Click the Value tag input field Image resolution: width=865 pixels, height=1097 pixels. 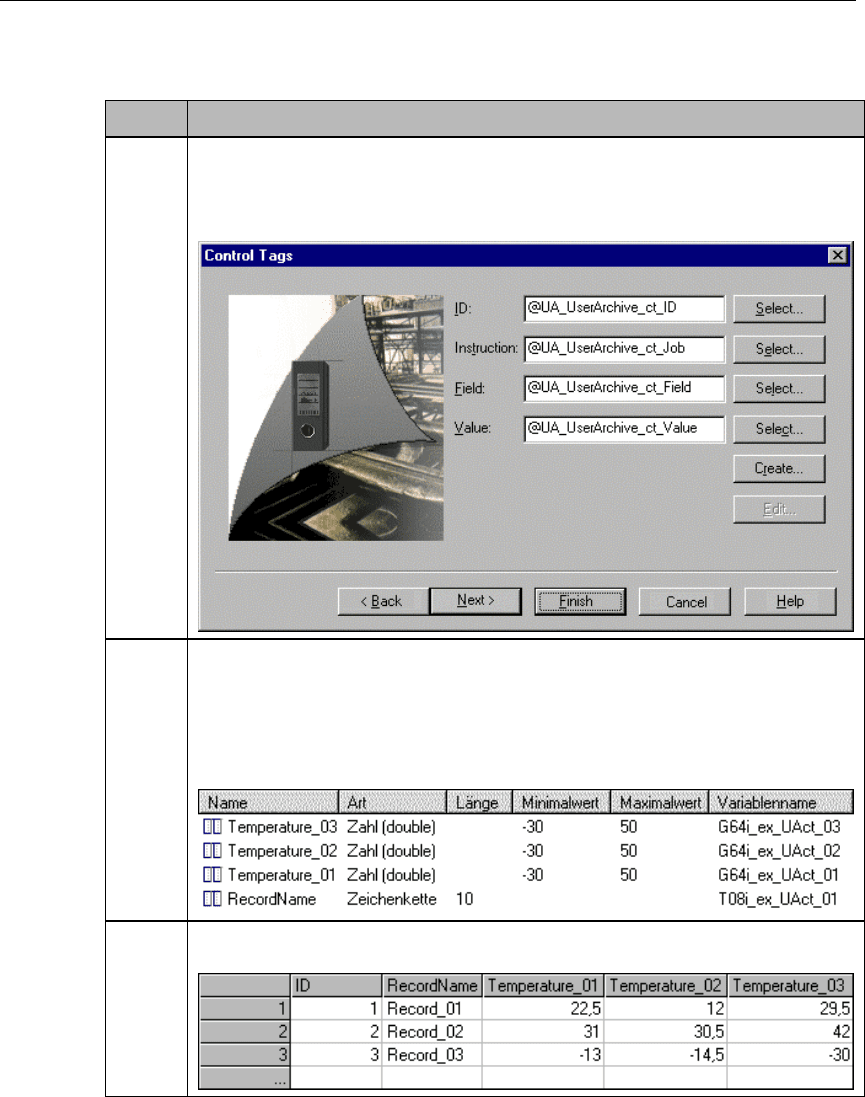coord(624,428)
